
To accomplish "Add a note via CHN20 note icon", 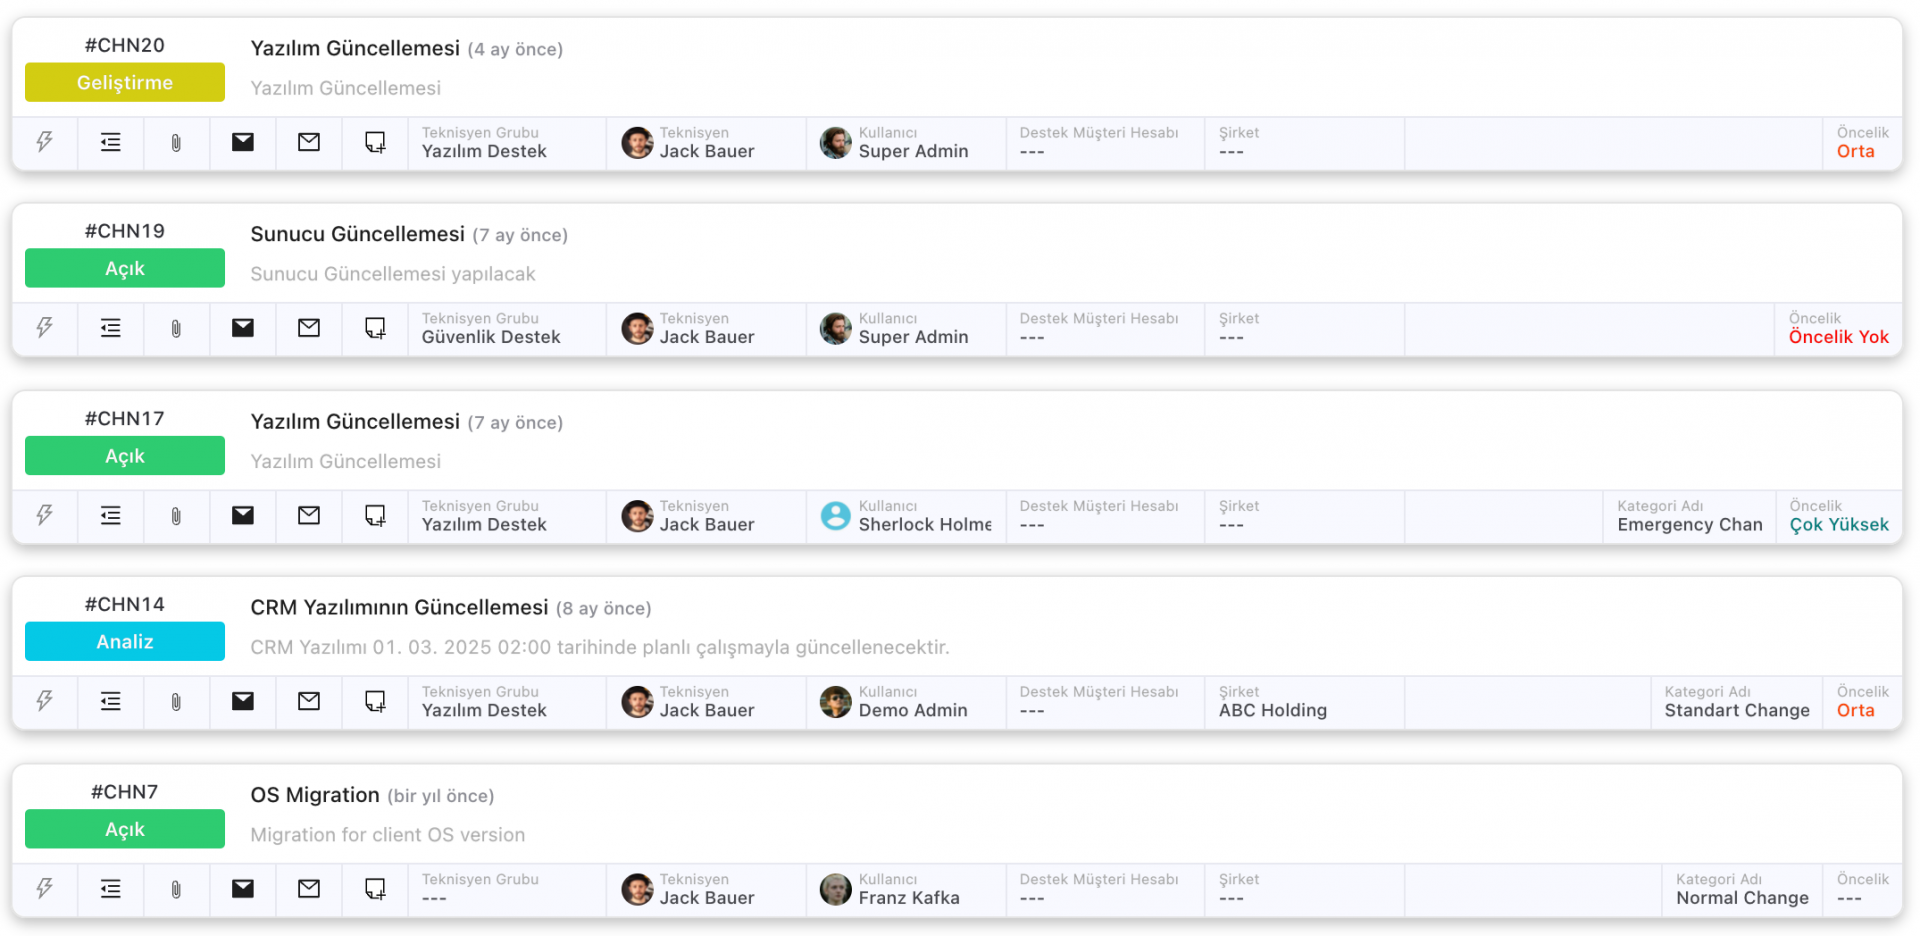I will (375, 142).
